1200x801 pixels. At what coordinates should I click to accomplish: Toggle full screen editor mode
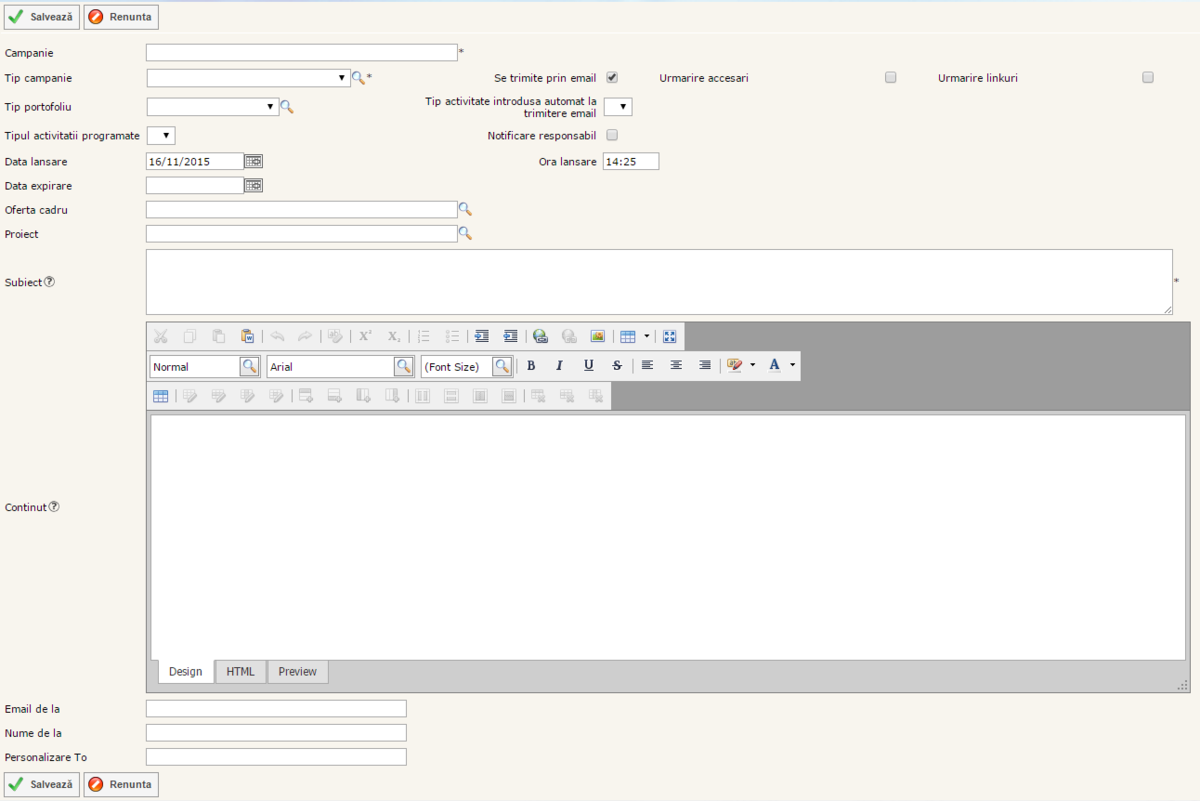[x=670, y=337]
